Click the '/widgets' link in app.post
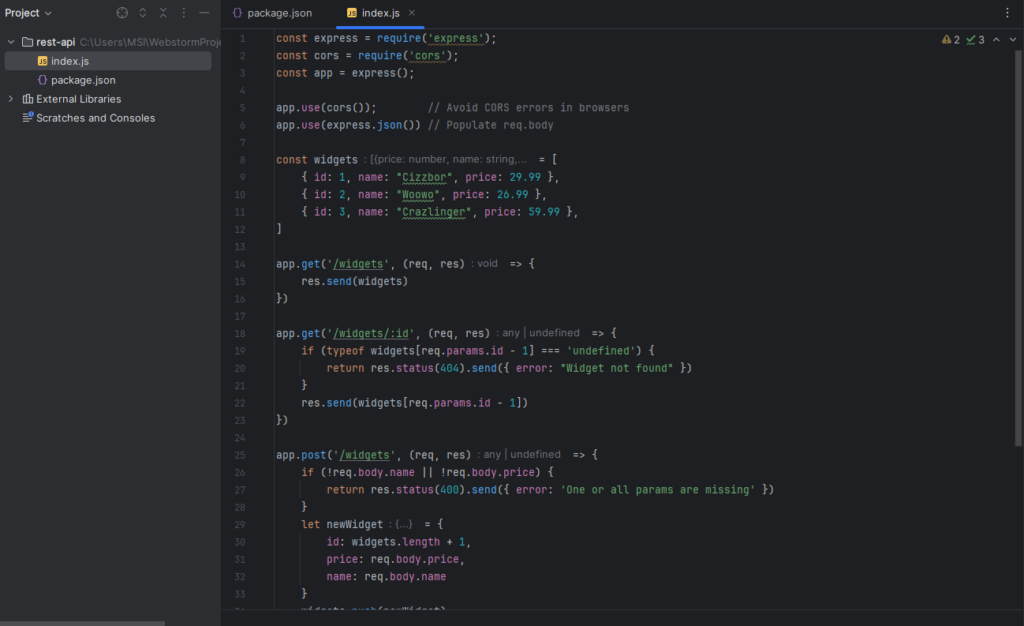This screenshot has height=626, width=1024. [364, 455]
